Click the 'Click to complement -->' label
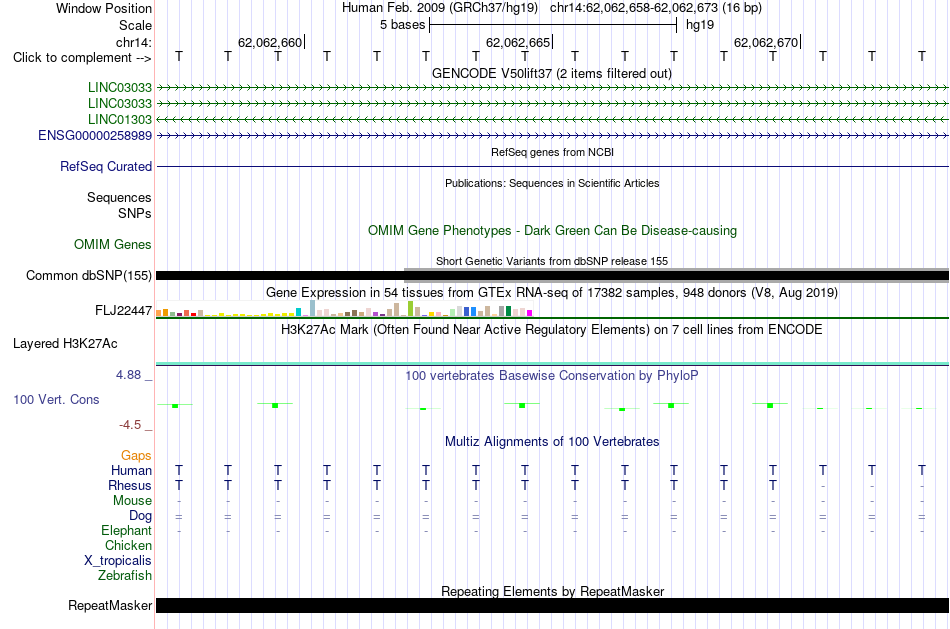Image resolution: width=950 pixels, height=629 pixels. pos(82,58)
